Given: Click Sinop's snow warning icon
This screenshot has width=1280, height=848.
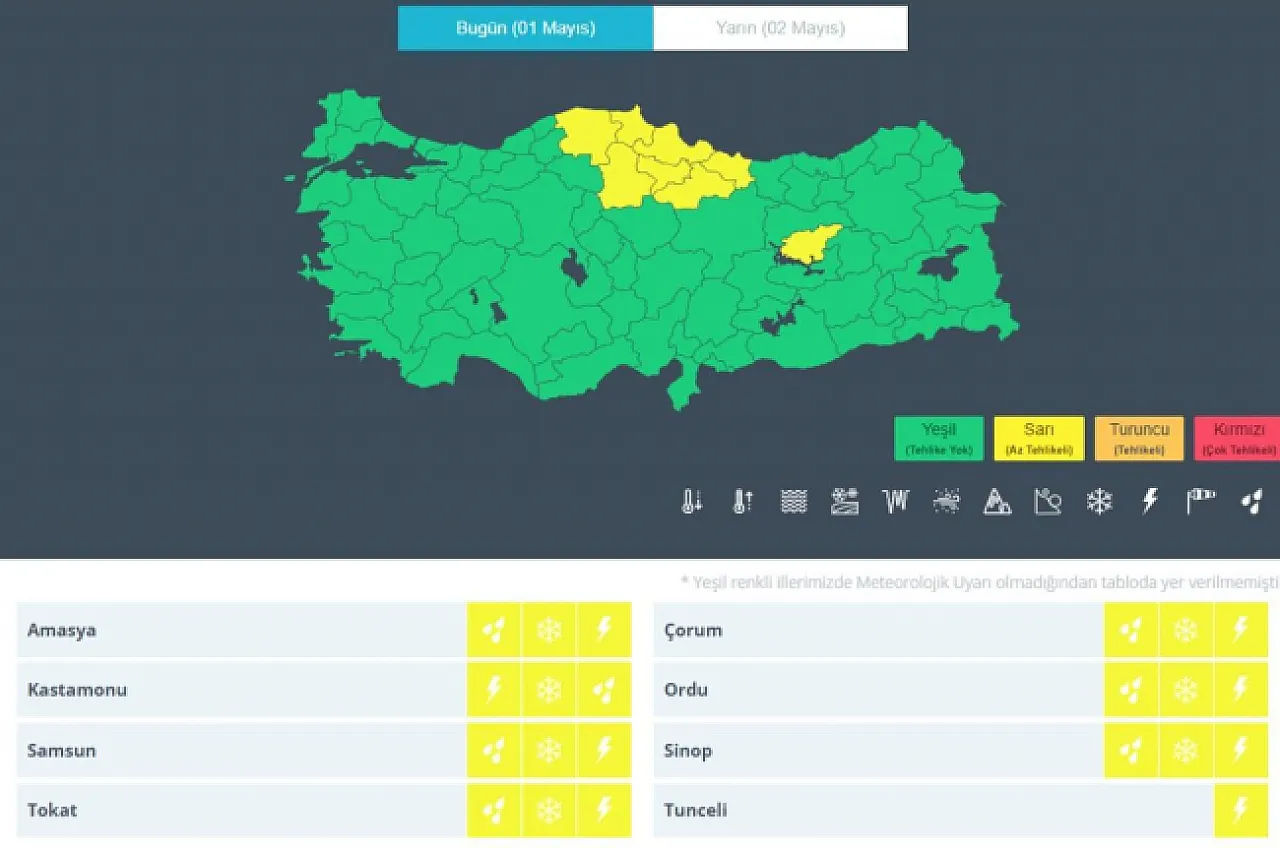Looking at the screenshot, I should coord(1186,750).
